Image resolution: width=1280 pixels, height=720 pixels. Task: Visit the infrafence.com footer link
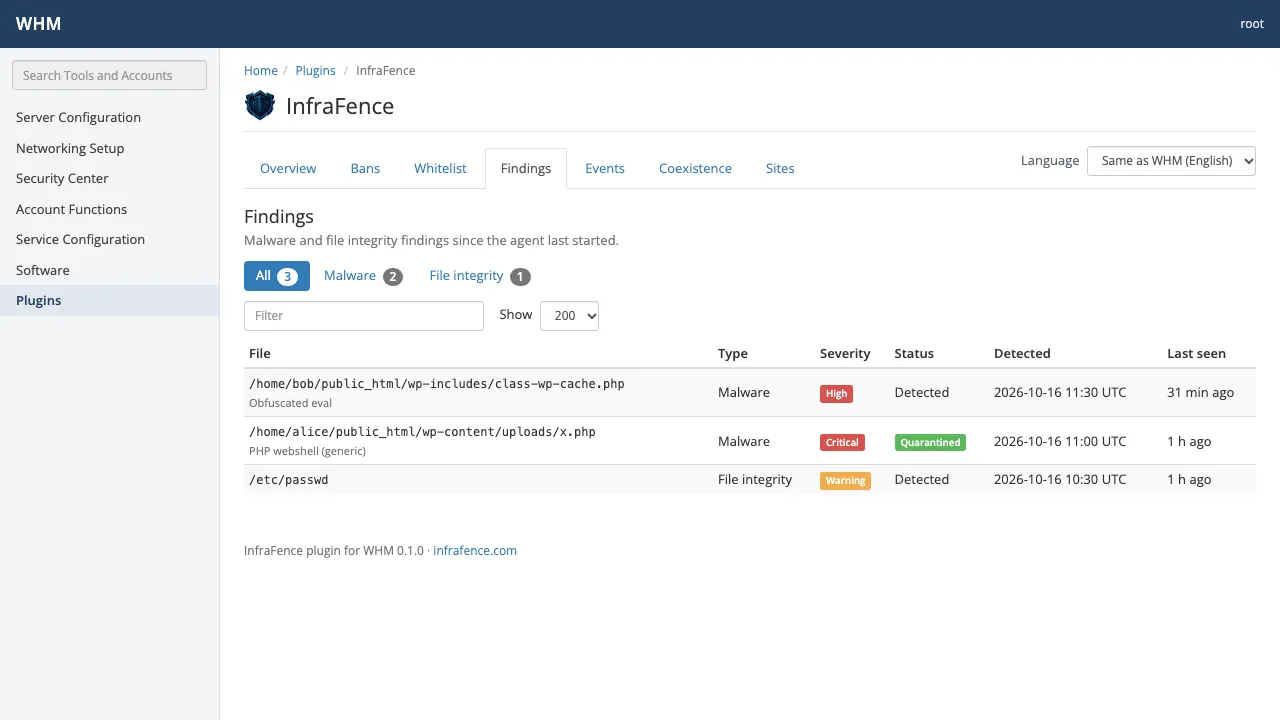pos(475,551)
